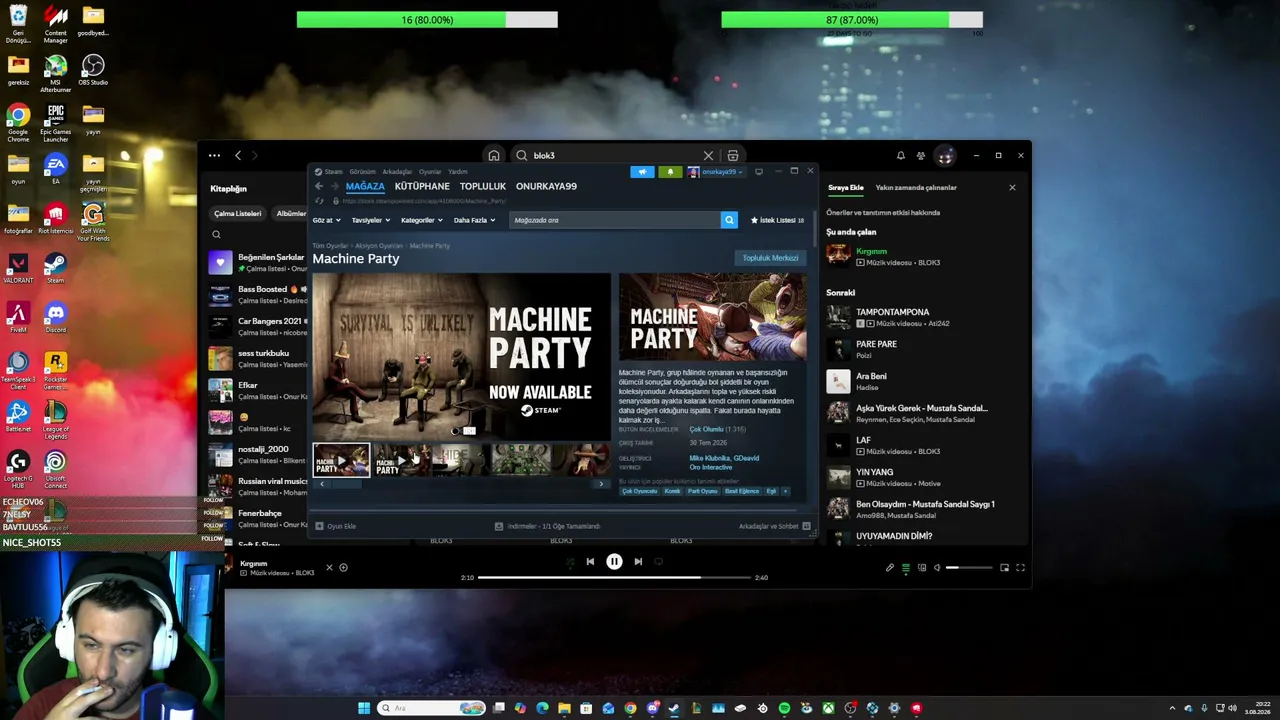Close the Spotify queue panel
The image size is (1280, 720).
pos(1012,187)
